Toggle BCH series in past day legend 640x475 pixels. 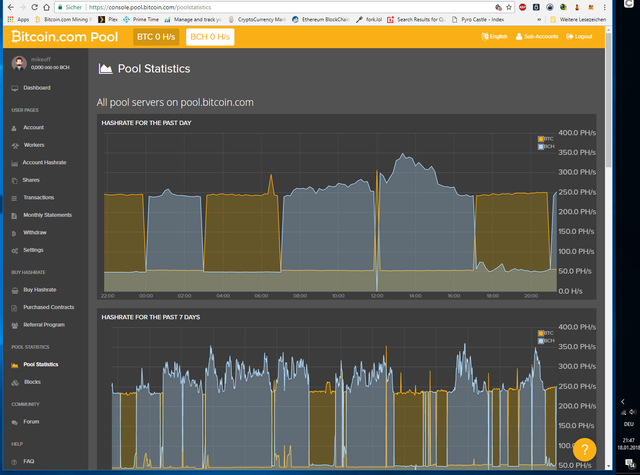click(546, 146)
